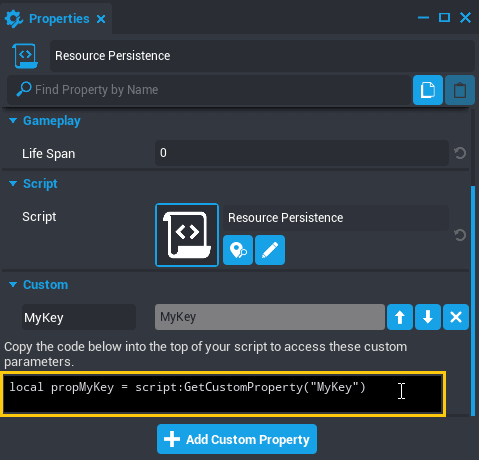Click the object name field Resource Persistence
The height and width of the screenshot is (460, 479).
coord(262,56)
